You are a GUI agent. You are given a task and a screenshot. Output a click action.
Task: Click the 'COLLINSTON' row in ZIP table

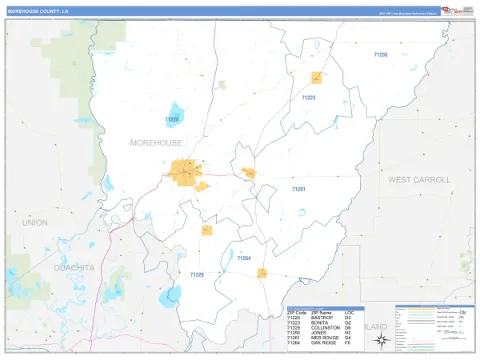tap(319, 328)
